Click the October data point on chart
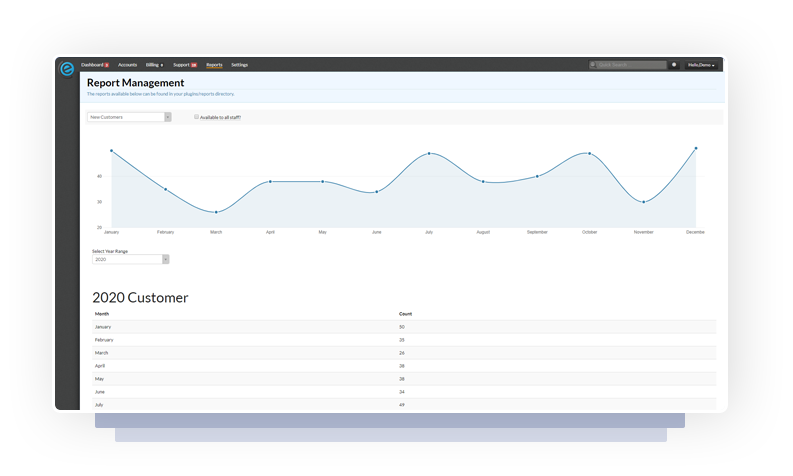The height and width of the screenshot is (476, 793). [589, 153]
